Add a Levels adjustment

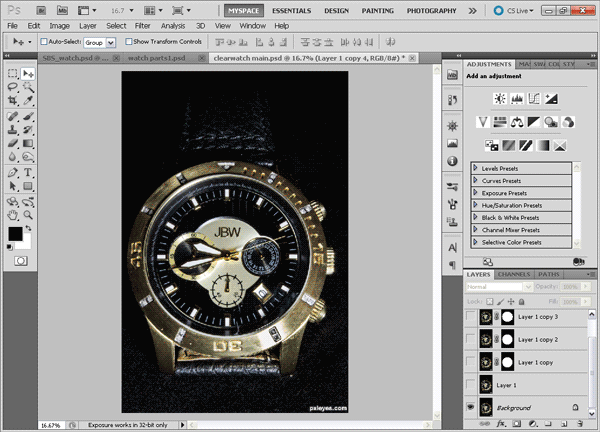(517, 99)
